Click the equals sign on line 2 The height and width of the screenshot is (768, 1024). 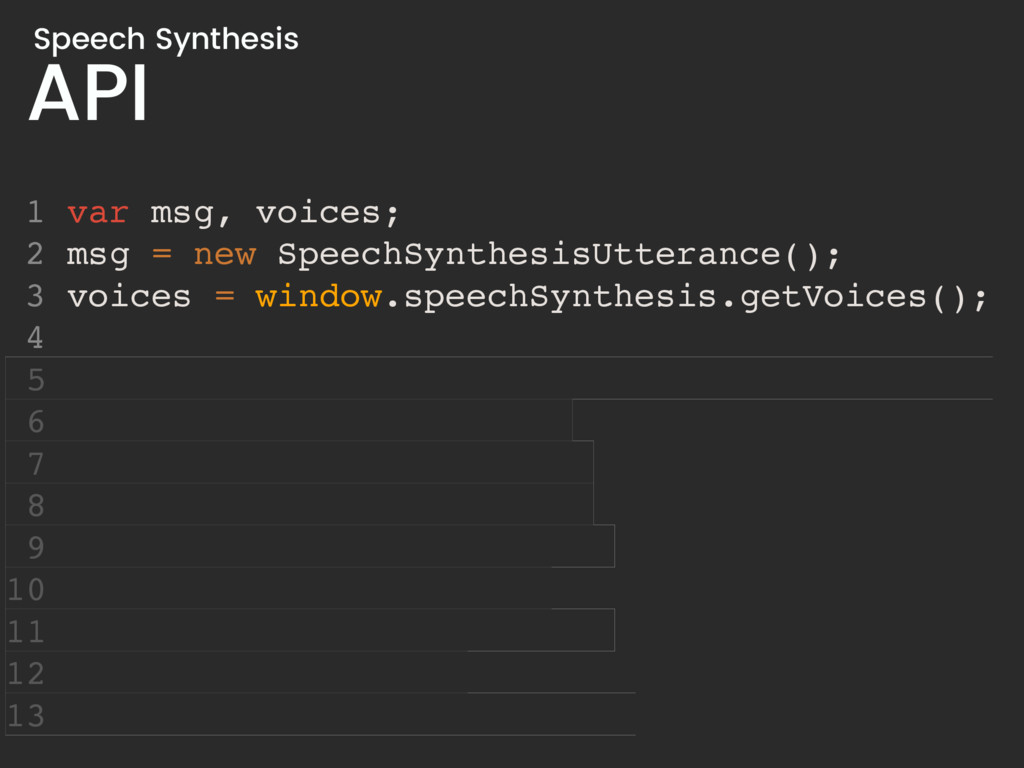coord(161,253)
